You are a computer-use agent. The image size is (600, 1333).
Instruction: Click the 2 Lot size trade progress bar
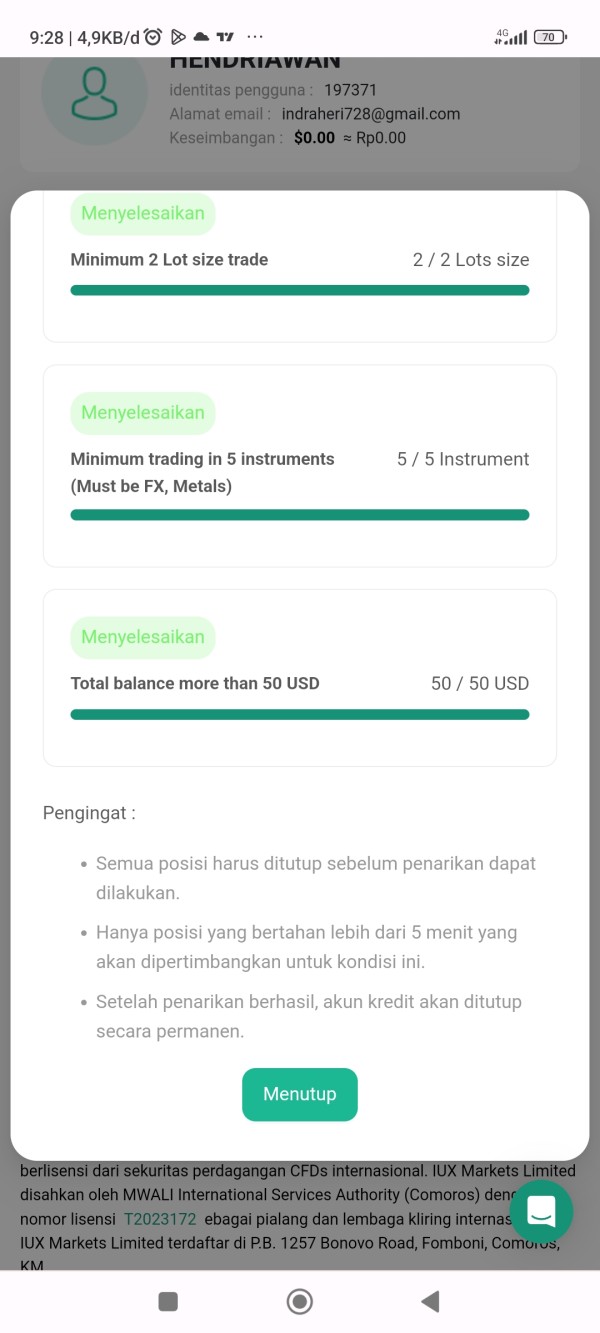[x=299, y=290]
